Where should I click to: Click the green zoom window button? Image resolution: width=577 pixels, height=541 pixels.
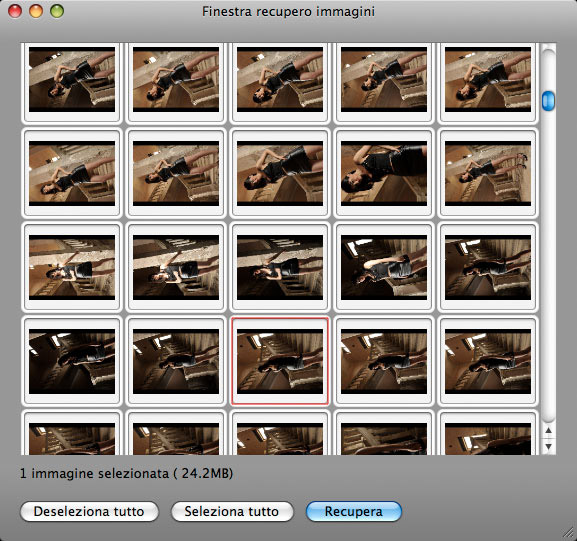(57, 11)
